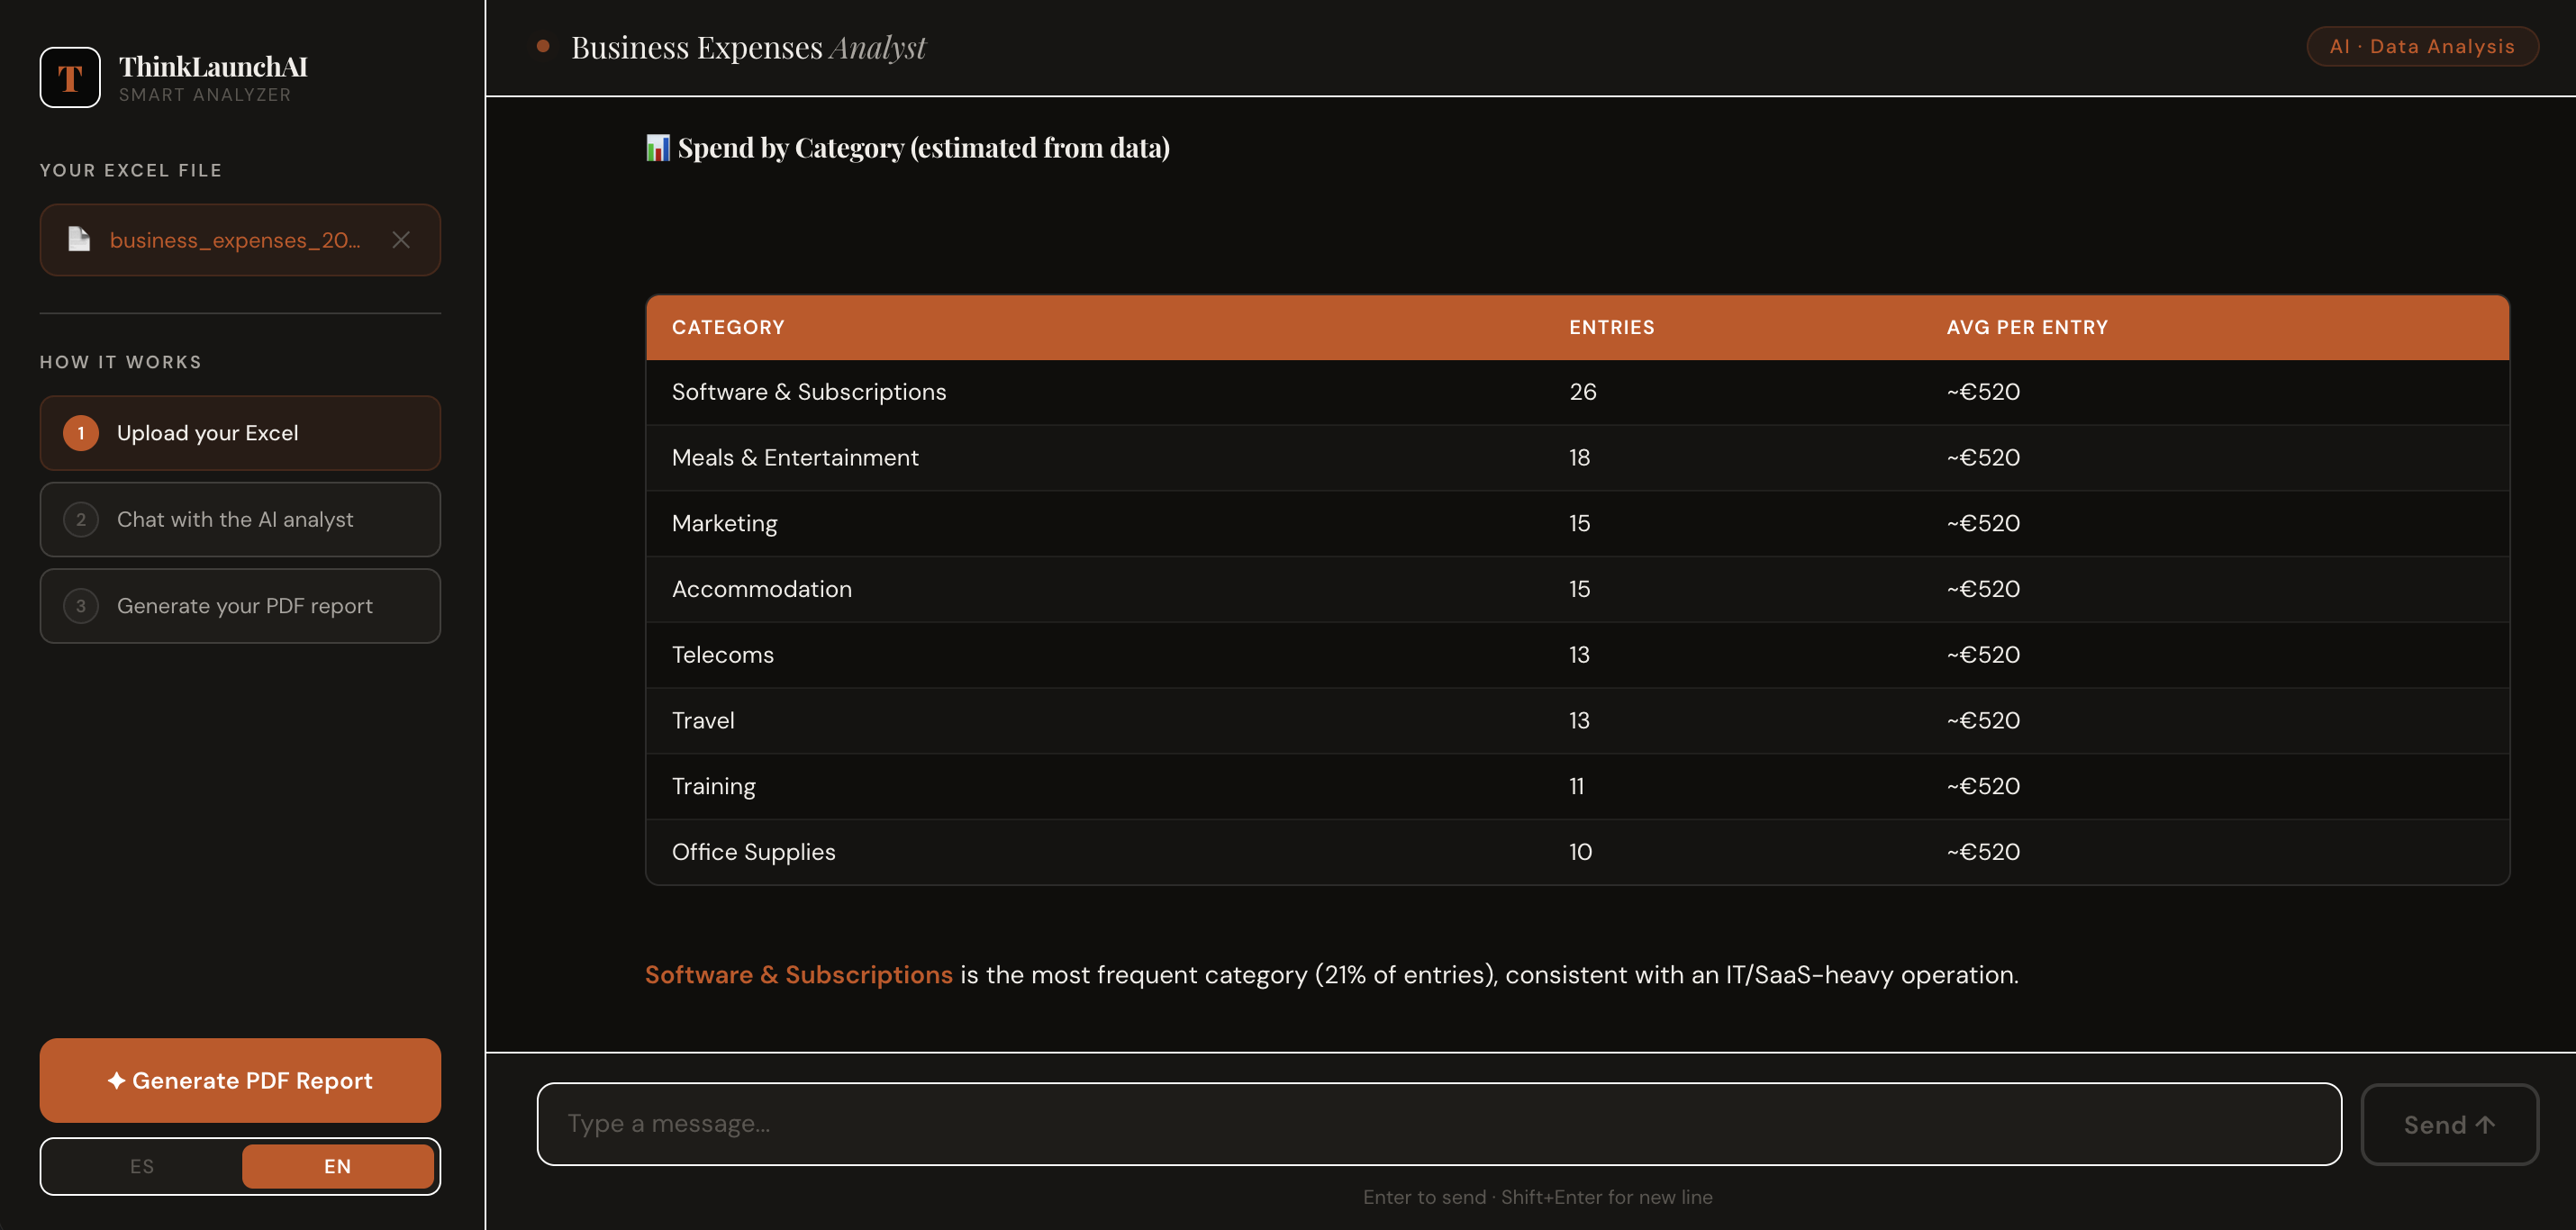Click the entries value 26
Image resolution: width=2576 pixels, height=1230 pixels.
(x=1582, y=392)
